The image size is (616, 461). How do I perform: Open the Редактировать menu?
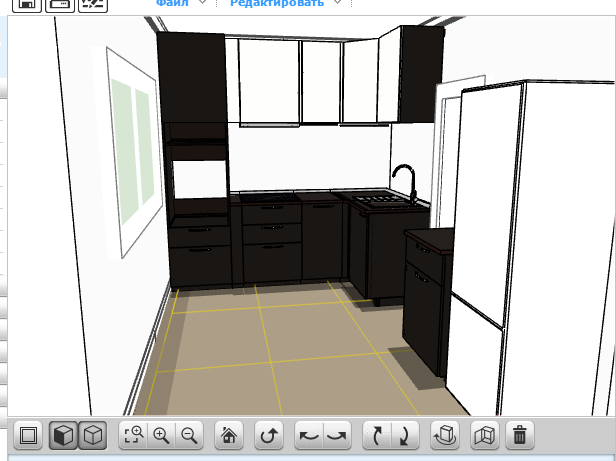tap(276, 4)
